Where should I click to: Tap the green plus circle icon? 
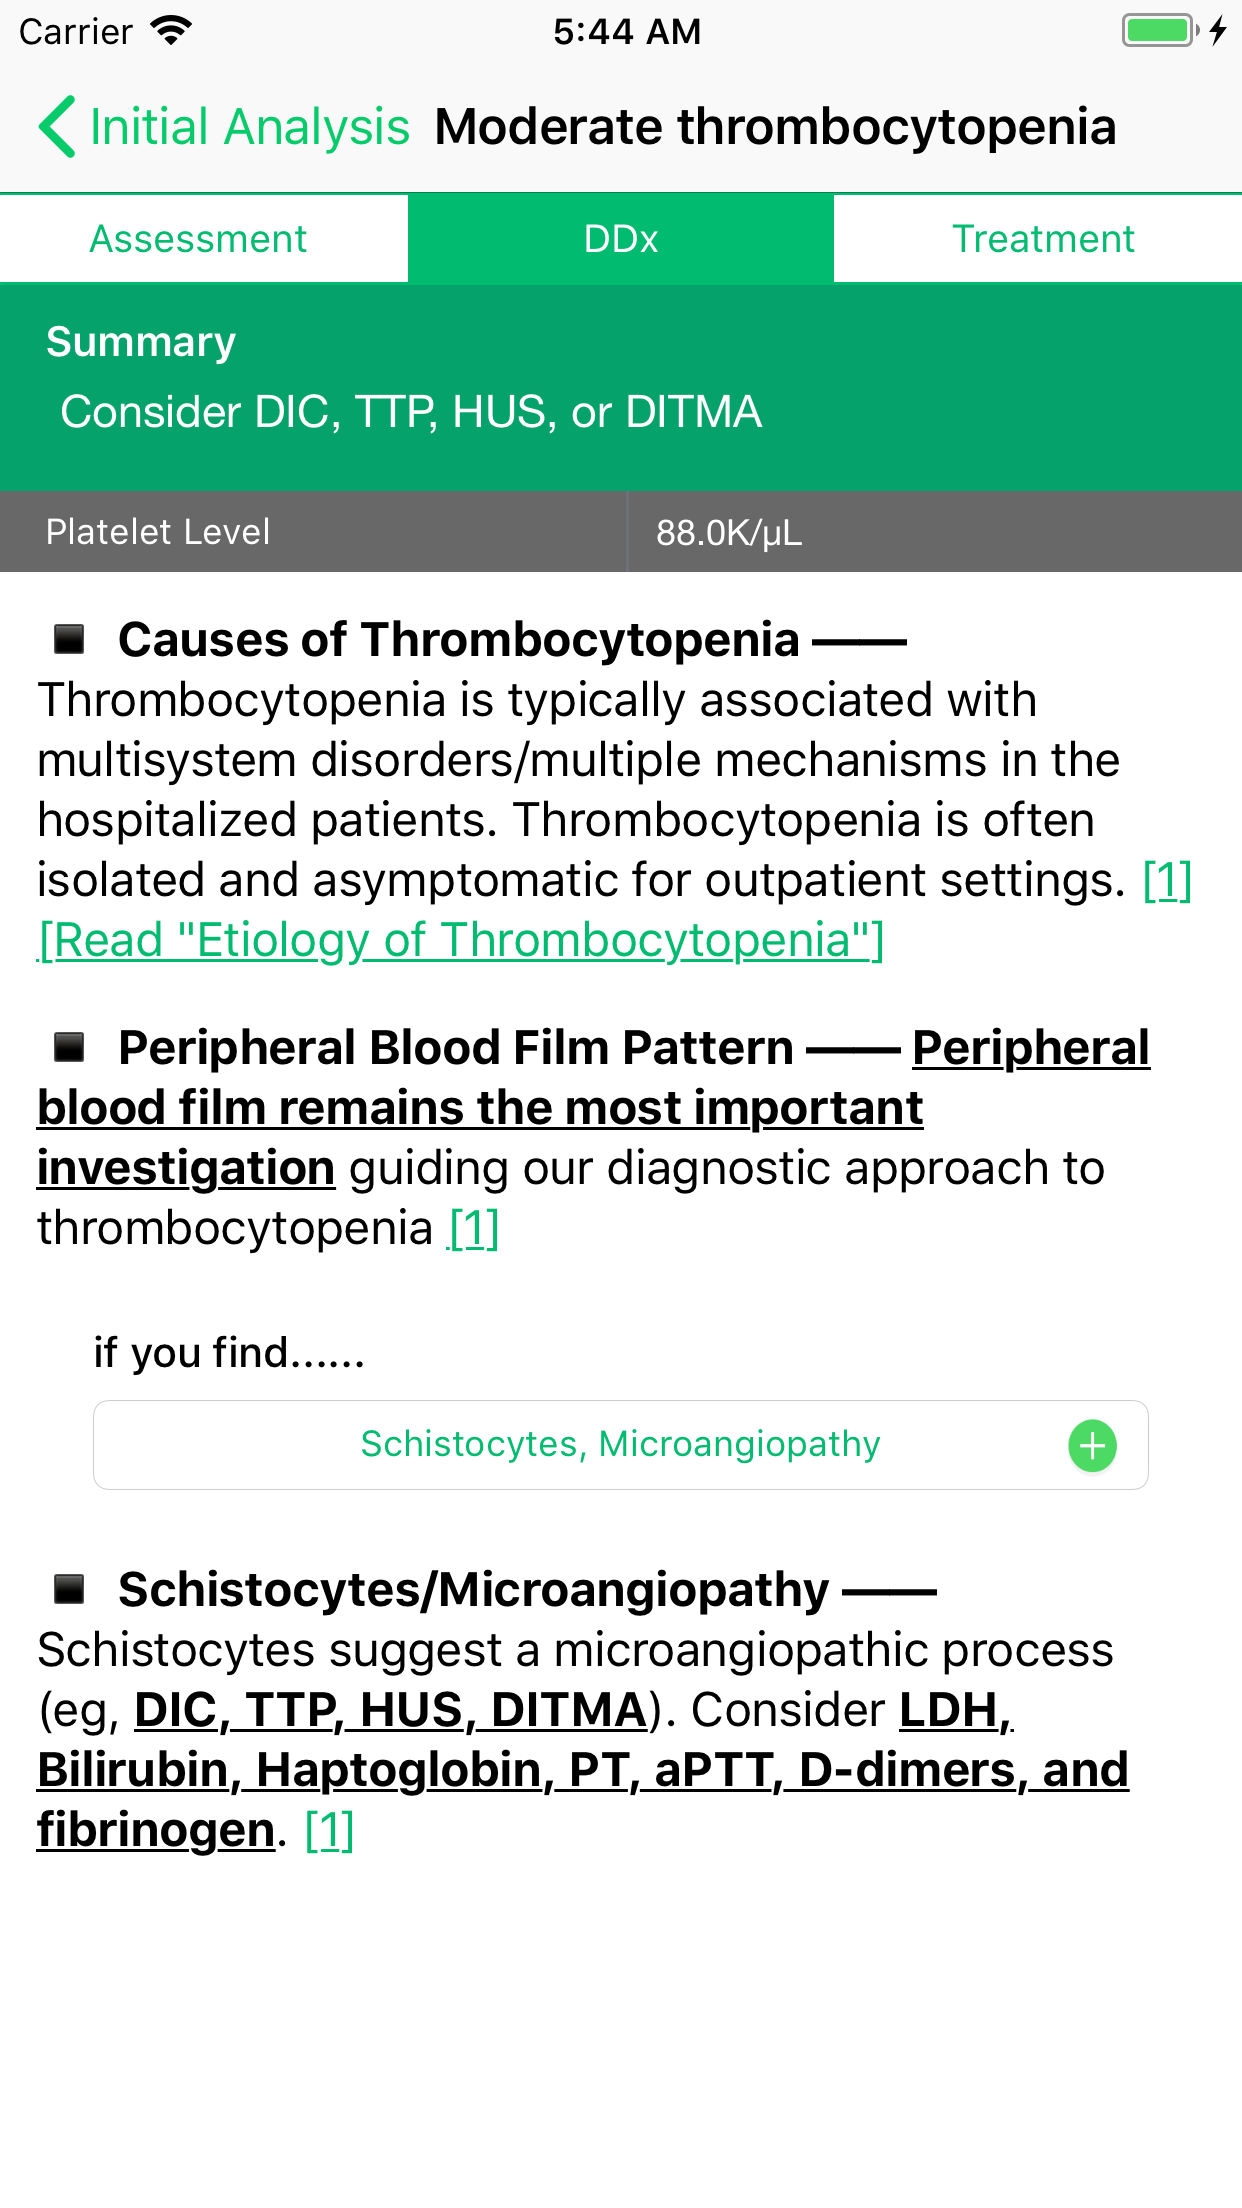[x=1092, y=1446]
